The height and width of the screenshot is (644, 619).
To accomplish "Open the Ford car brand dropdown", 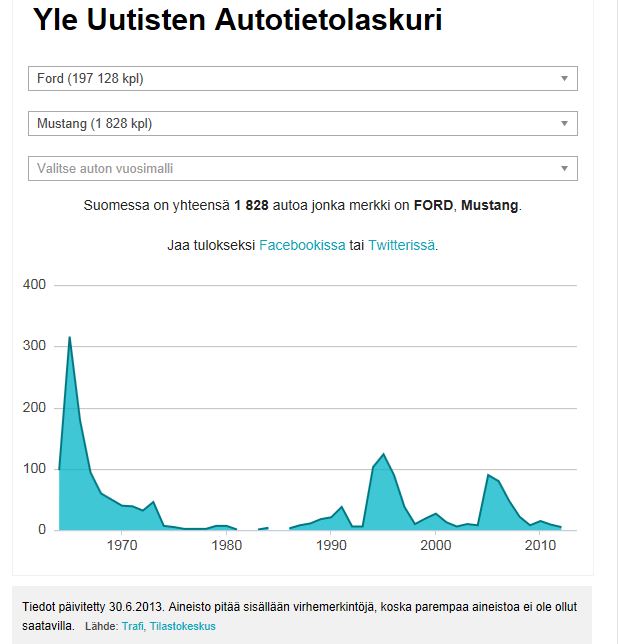I will click(290, 79).
